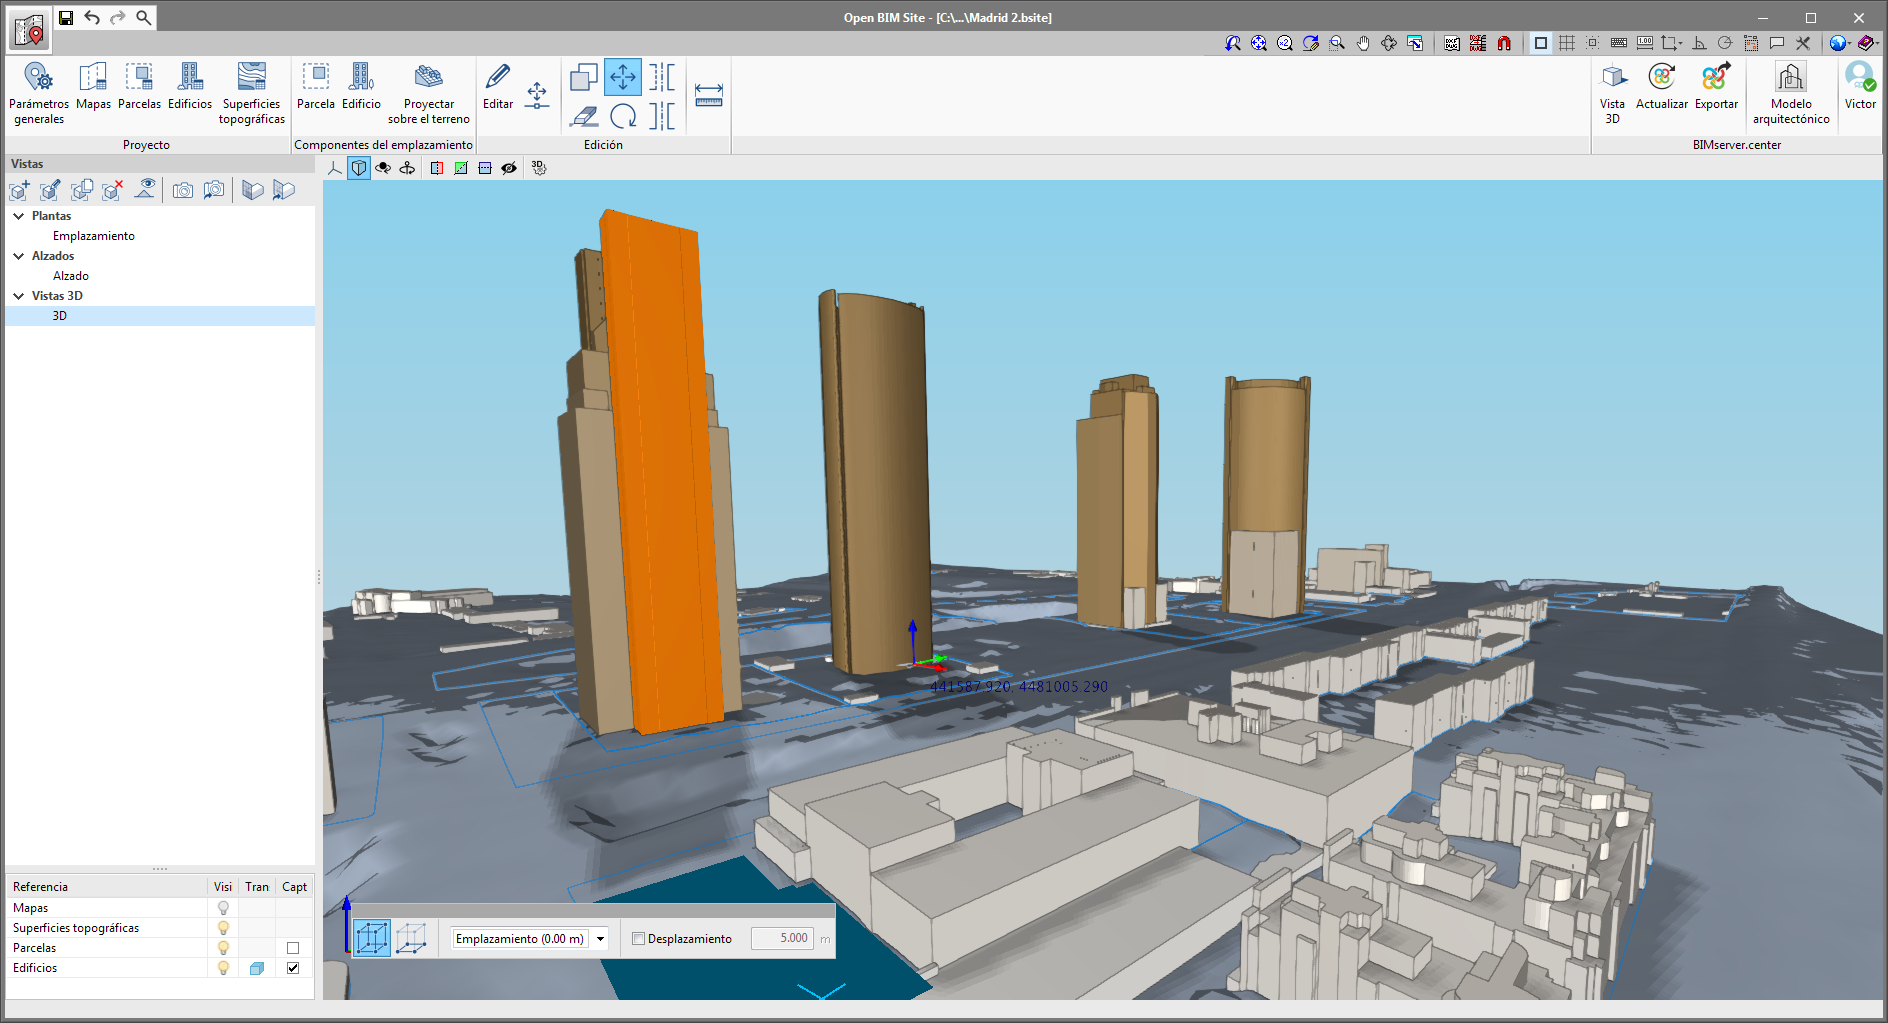
Task: Uncheck capture for Edificios layer
Action: tap(293, 968)
